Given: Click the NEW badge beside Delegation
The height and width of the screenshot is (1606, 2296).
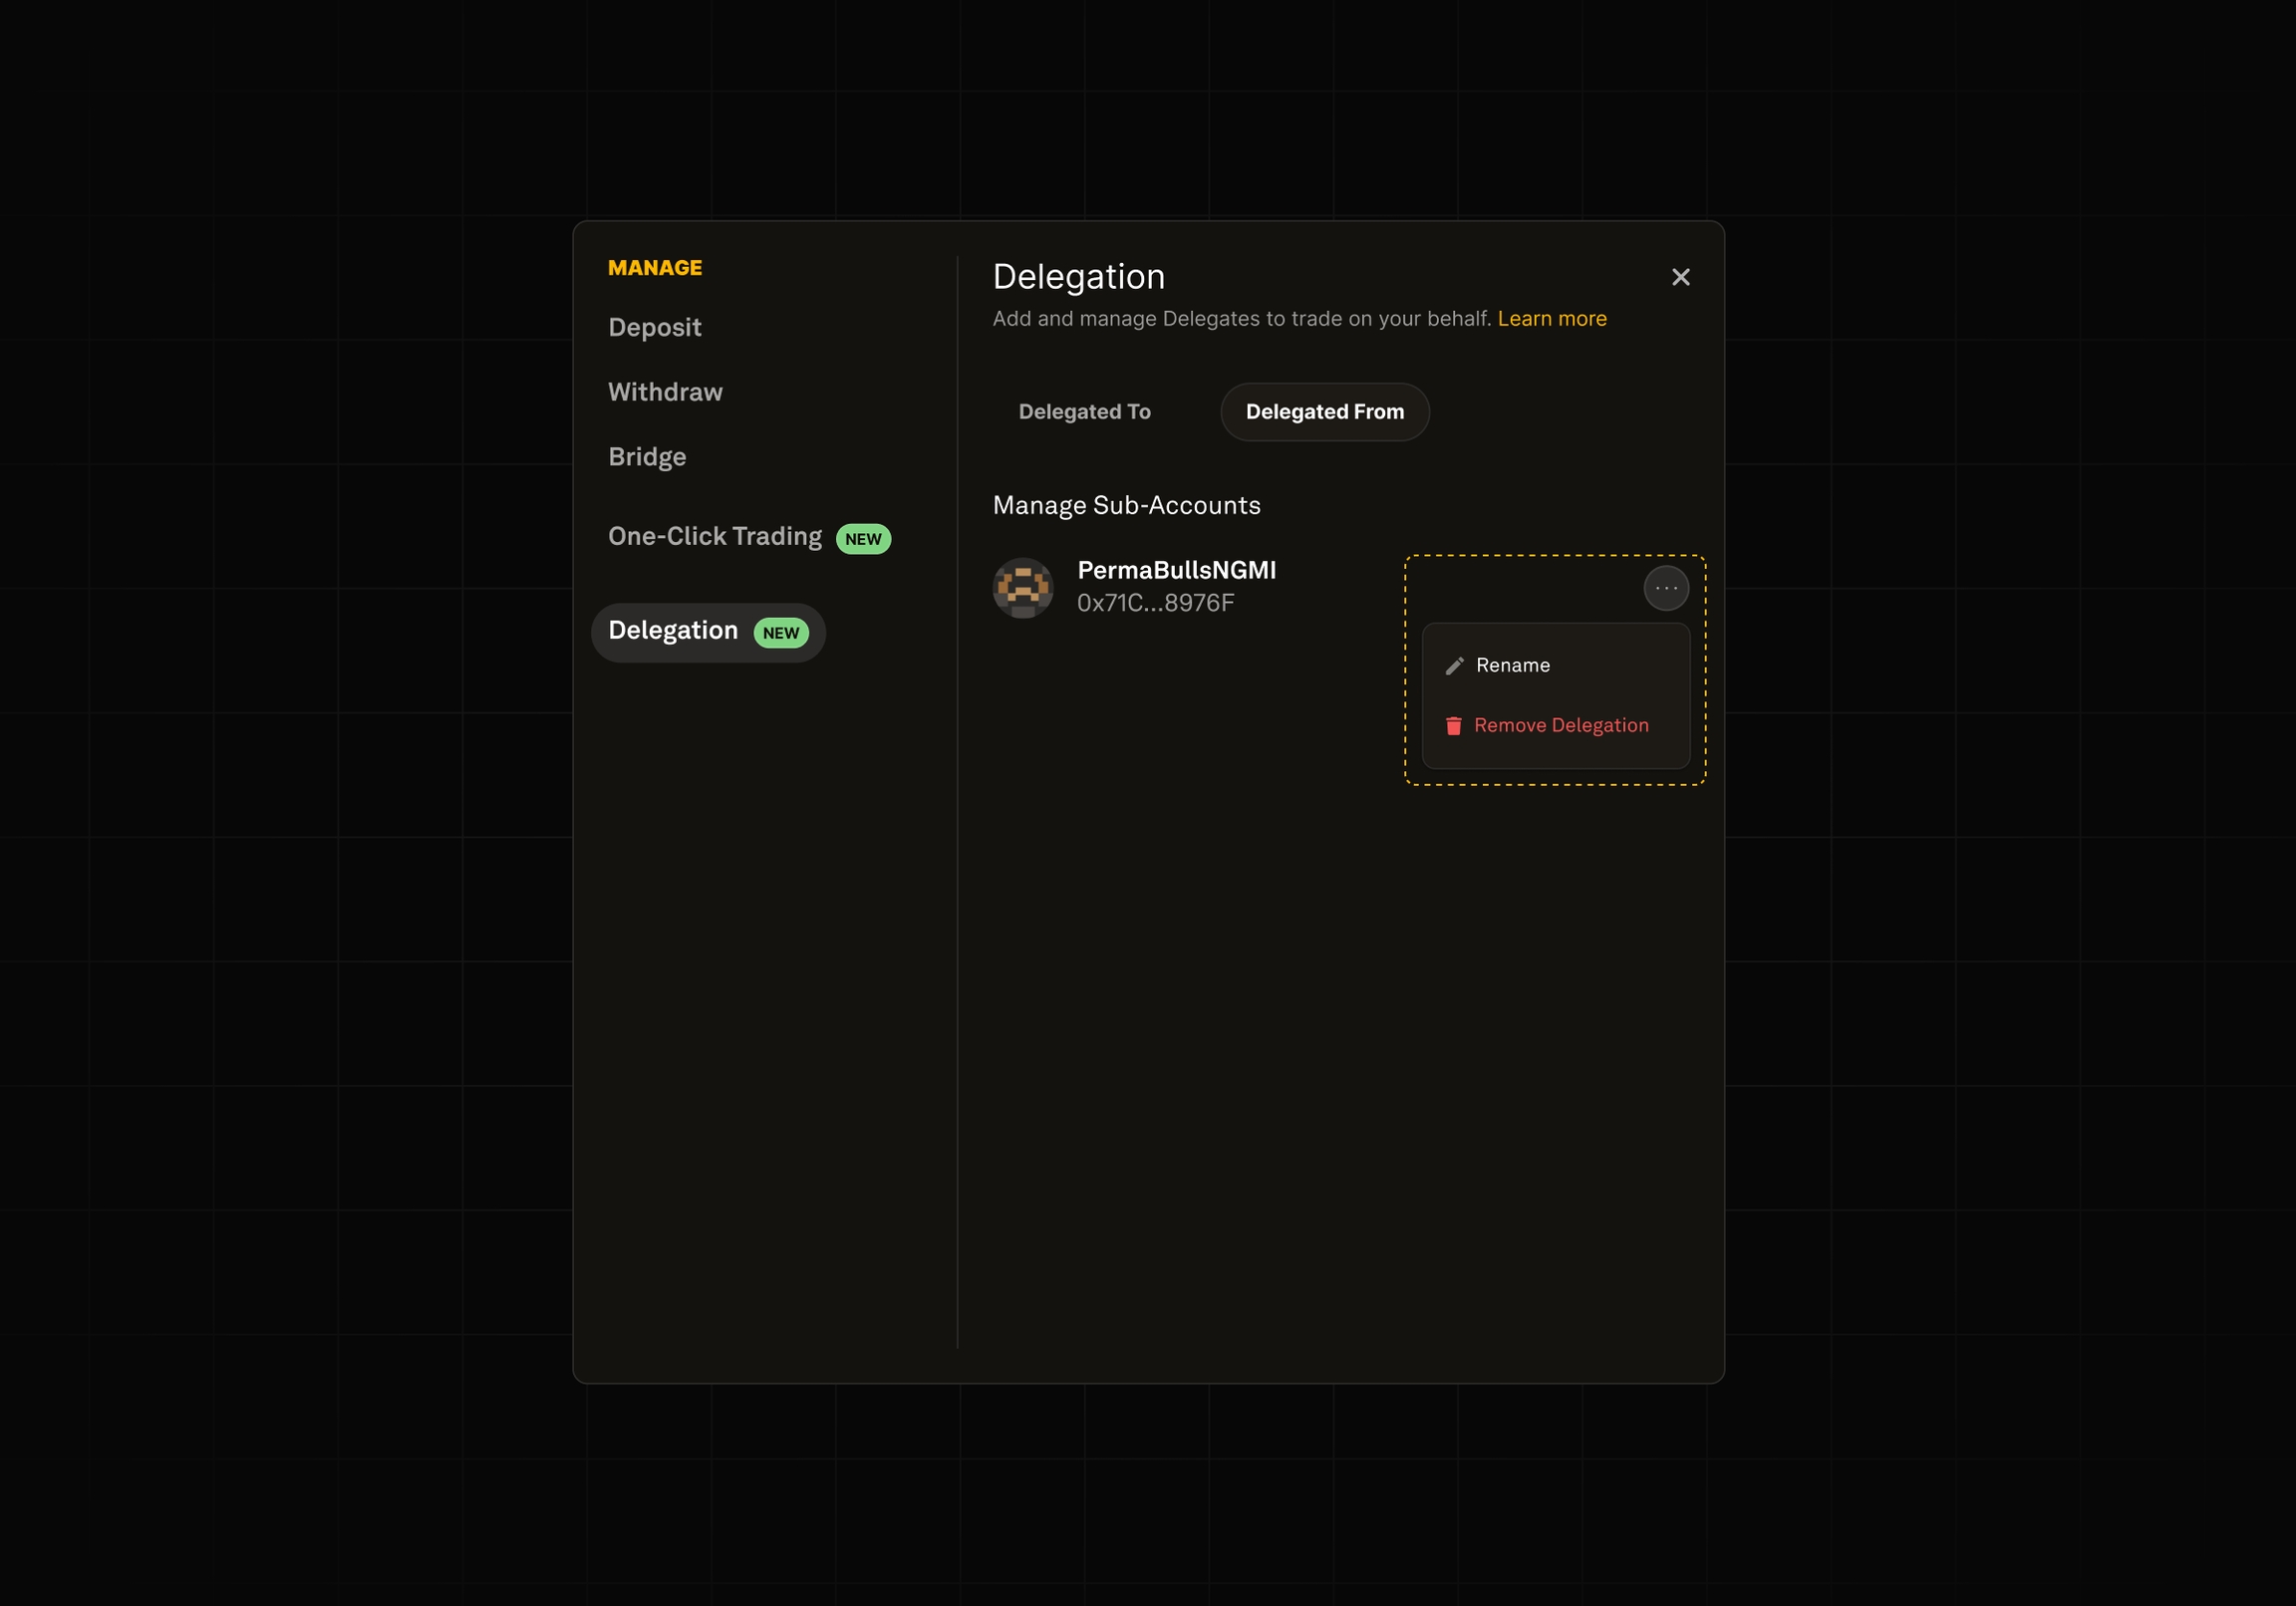Looking at the screenshot, I should point(780,633).
